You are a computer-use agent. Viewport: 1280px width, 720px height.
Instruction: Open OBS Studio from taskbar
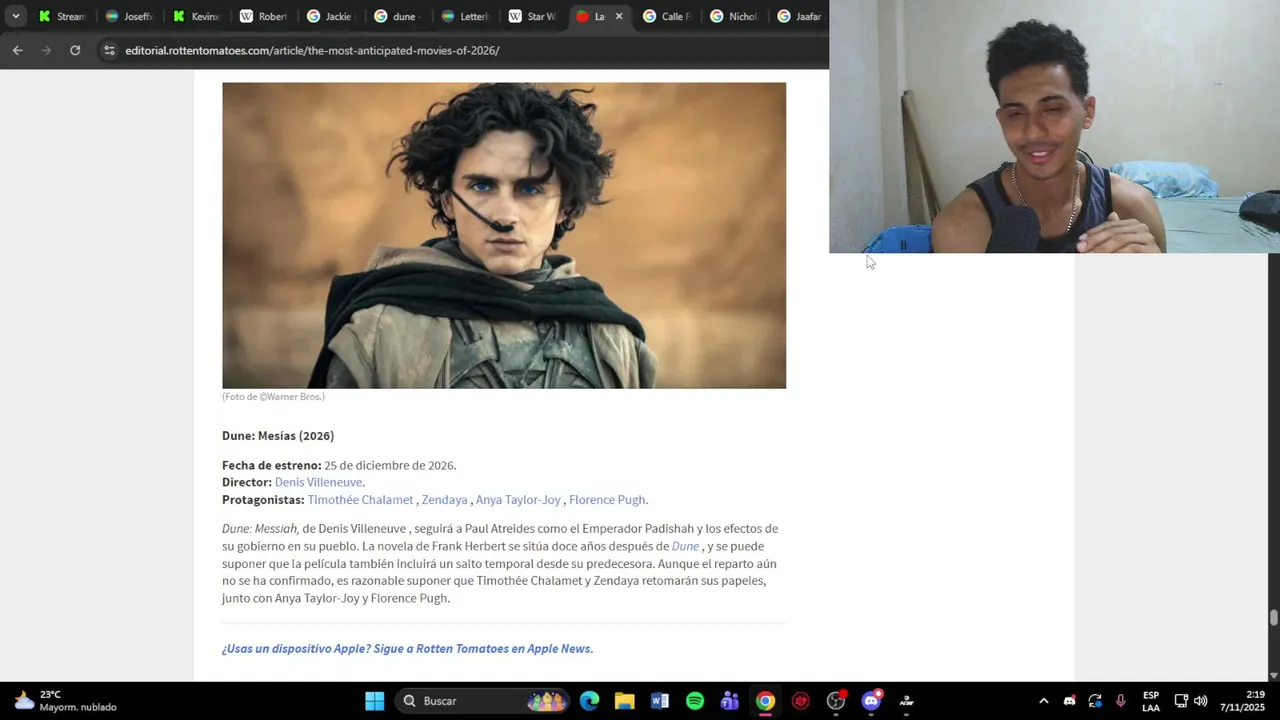click(836, 701)
